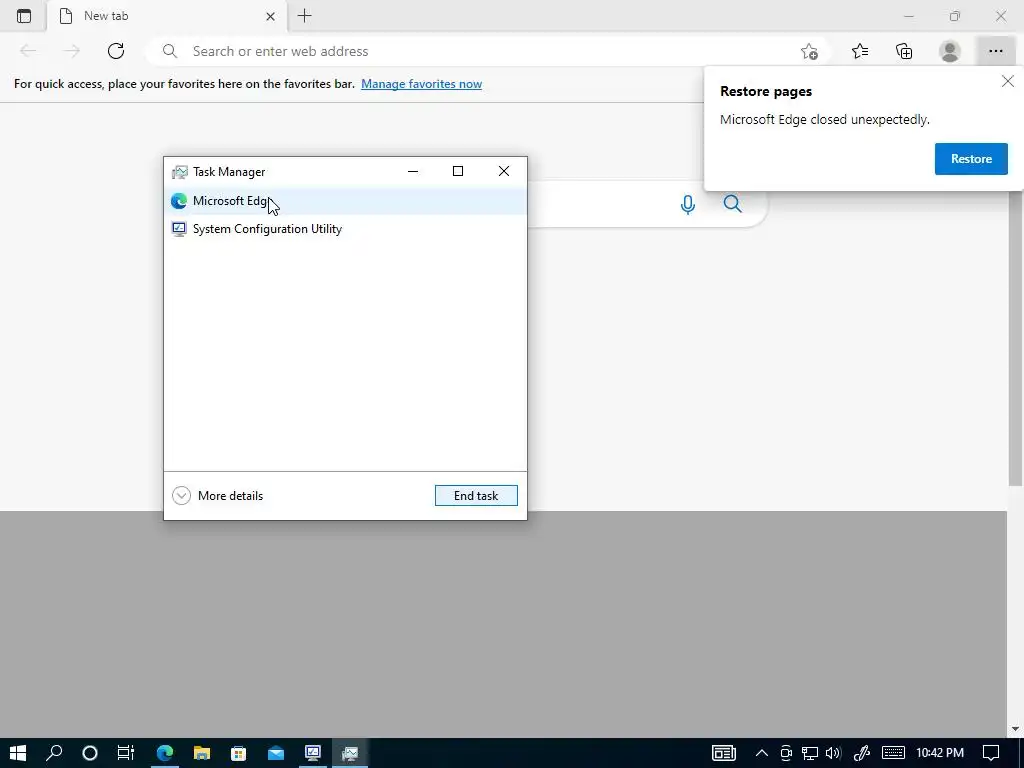Switch to Task Manager taskbar icon

coord(350,753)
